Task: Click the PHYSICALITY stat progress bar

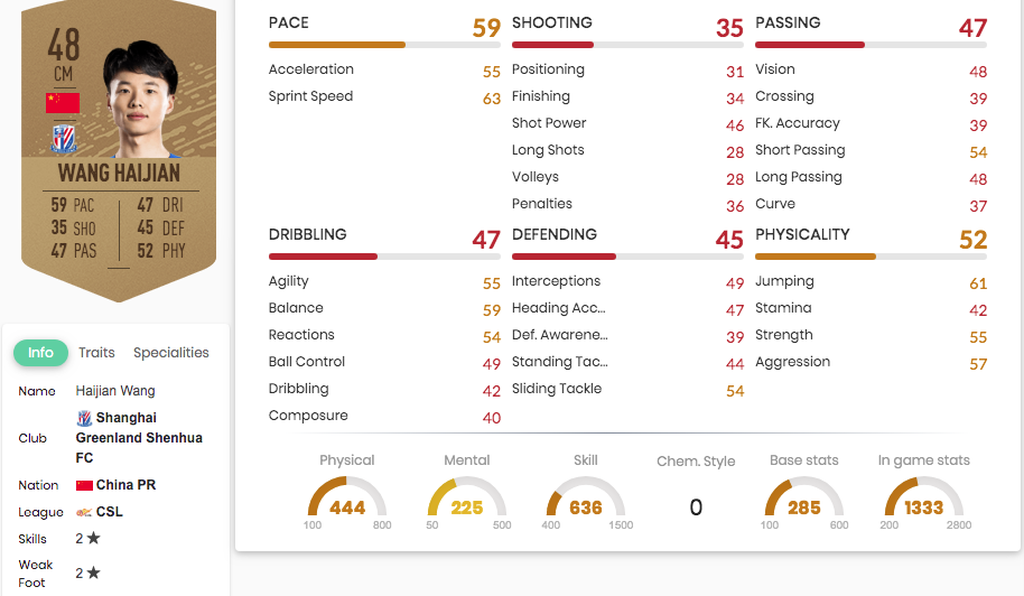Action: pos(871,257)
